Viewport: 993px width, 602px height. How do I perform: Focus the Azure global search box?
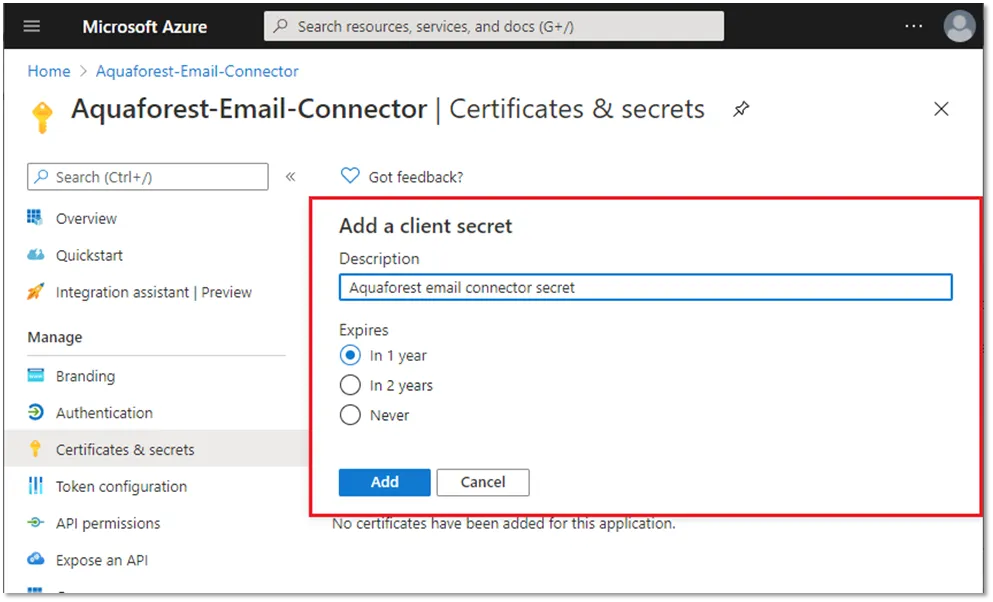(494, 26)
